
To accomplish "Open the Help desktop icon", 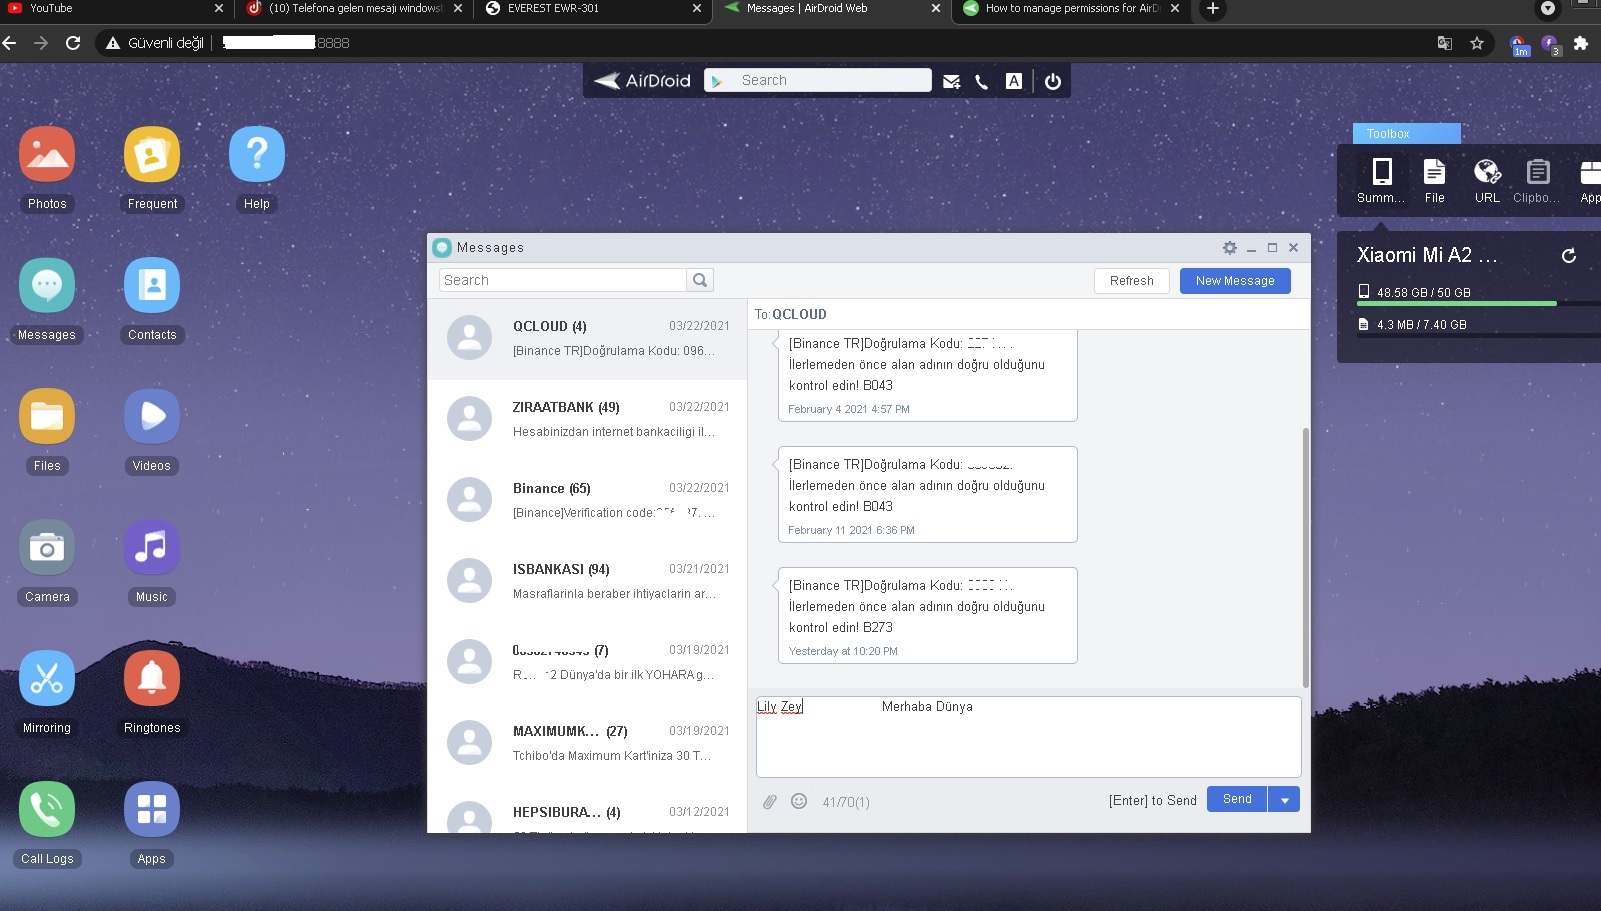I will pos(257,155).
